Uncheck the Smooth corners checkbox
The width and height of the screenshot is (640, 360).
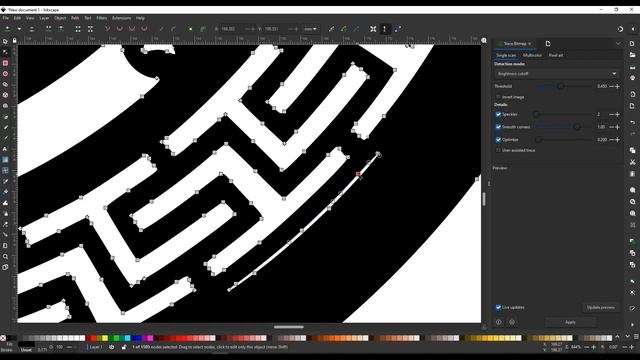[x=498, y=127]
